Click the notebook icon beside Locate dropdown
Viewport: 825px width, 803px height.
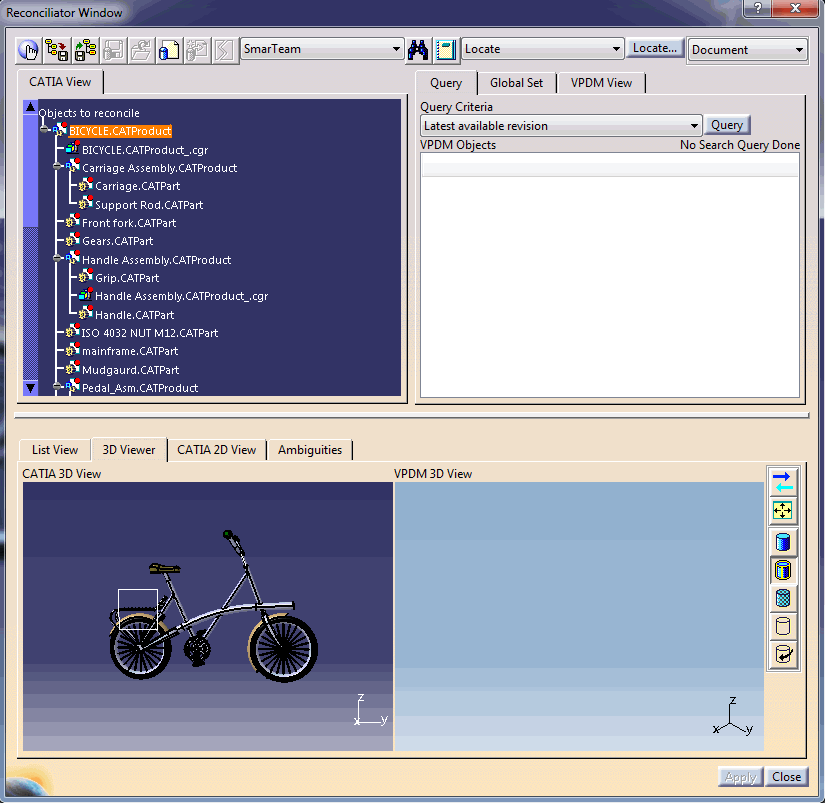click(446, 49)
